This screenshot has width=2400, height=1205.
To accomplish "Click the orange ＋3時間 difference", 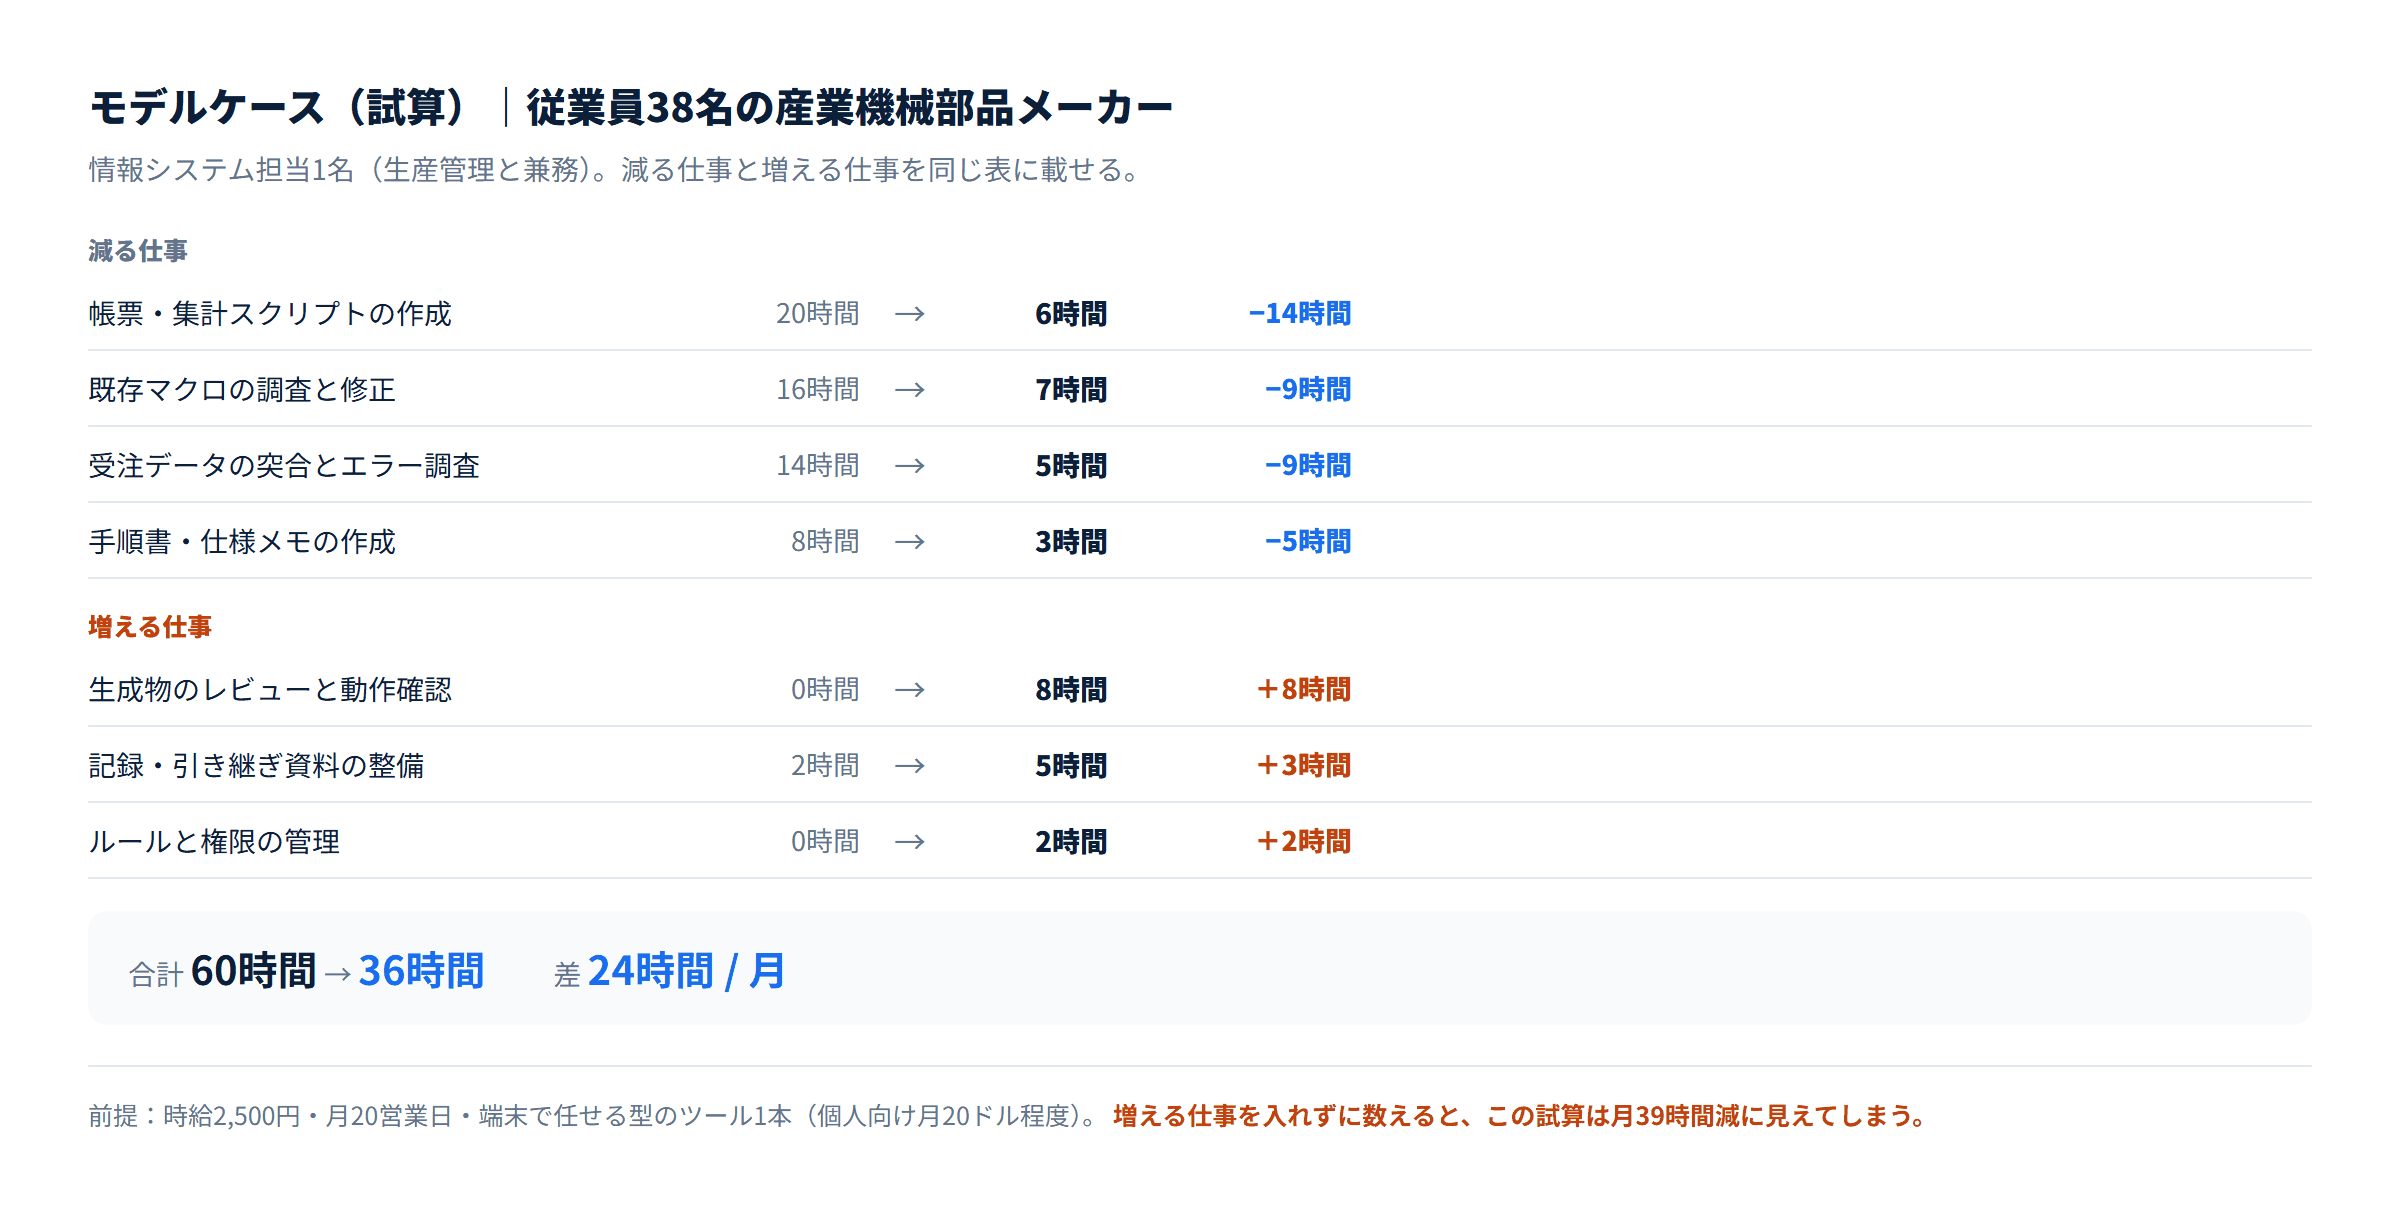I will click(x=1304, y=766).
